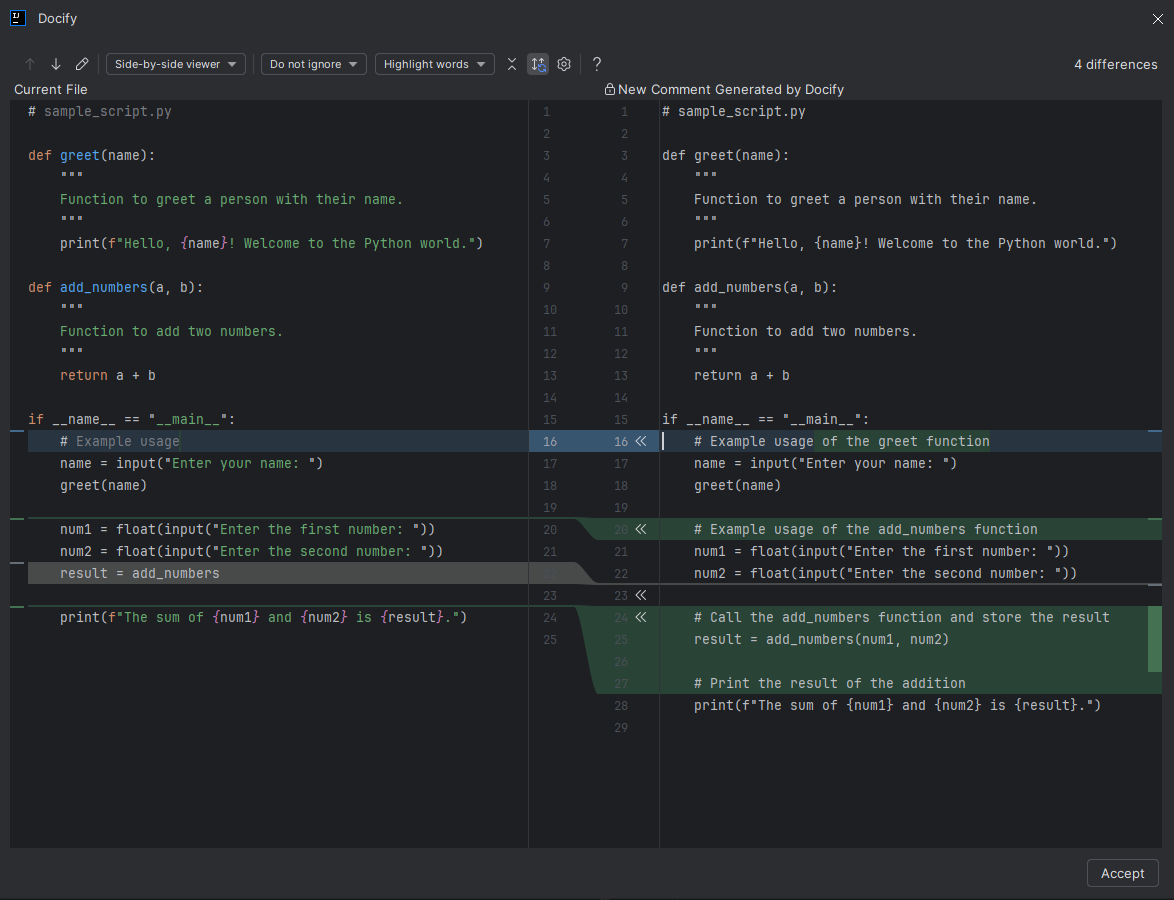Image resolution: width=1174 pixels, height=900 pixels.
Task: Click the Docify app logo icon
Action: tap(18, 18)
